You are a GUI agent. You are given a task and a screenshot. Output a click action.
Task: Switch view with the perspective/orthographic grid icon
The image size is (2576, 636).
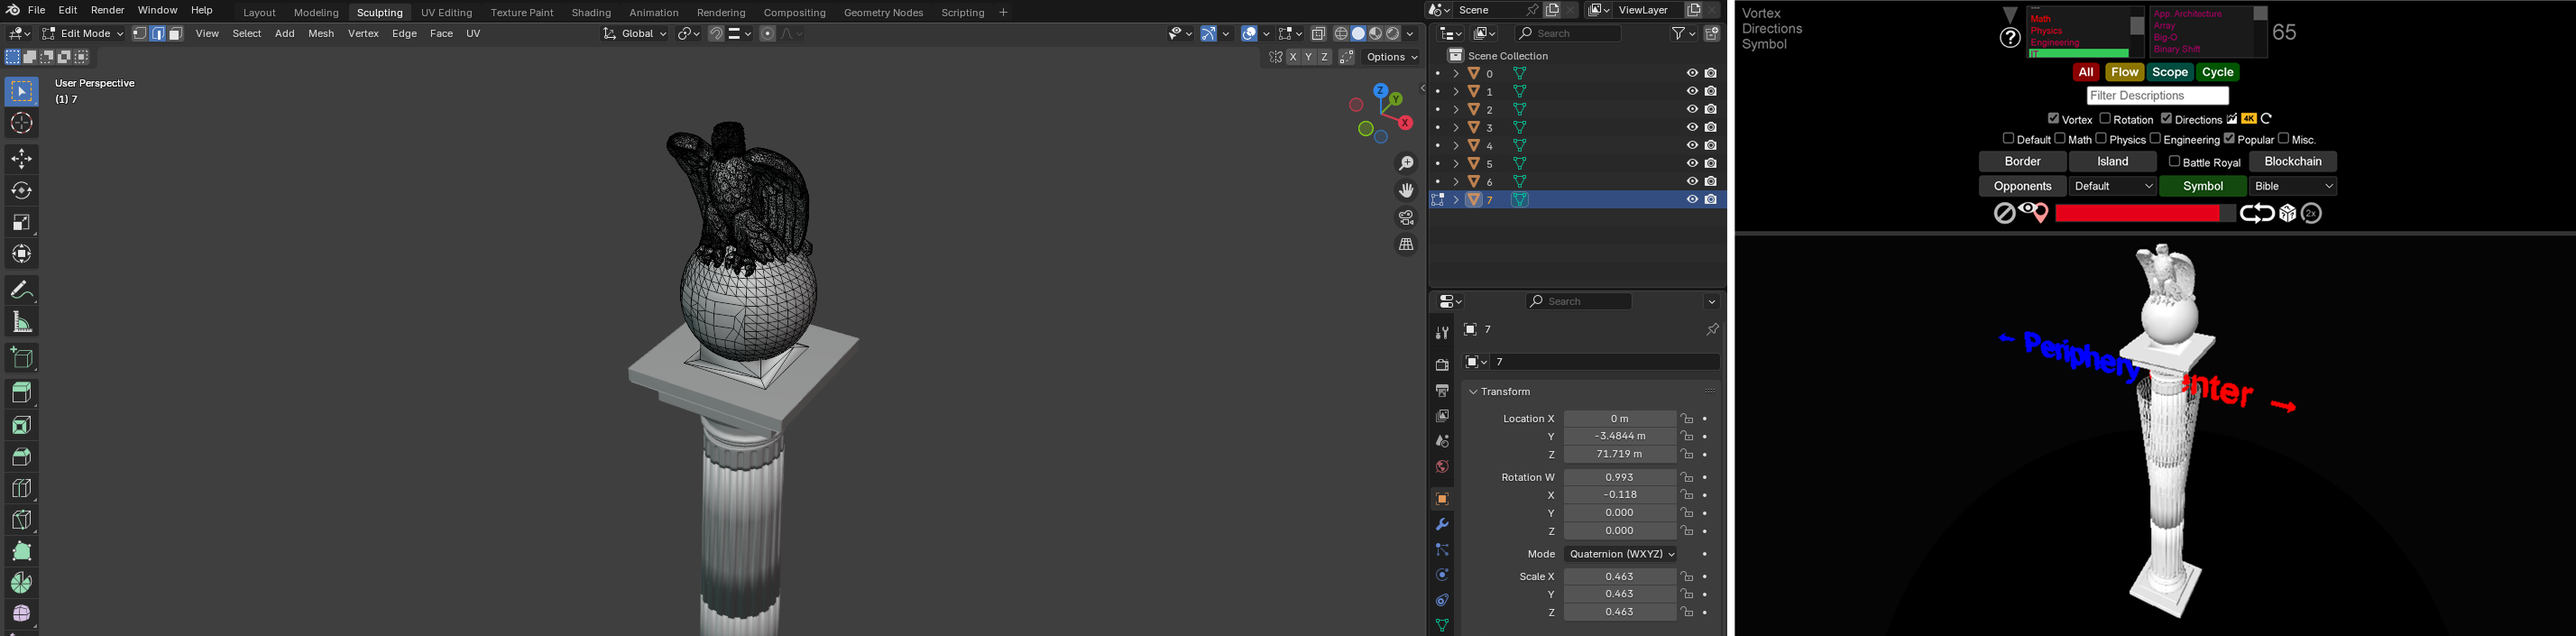pyautogui.click(x=1406, y=245)
